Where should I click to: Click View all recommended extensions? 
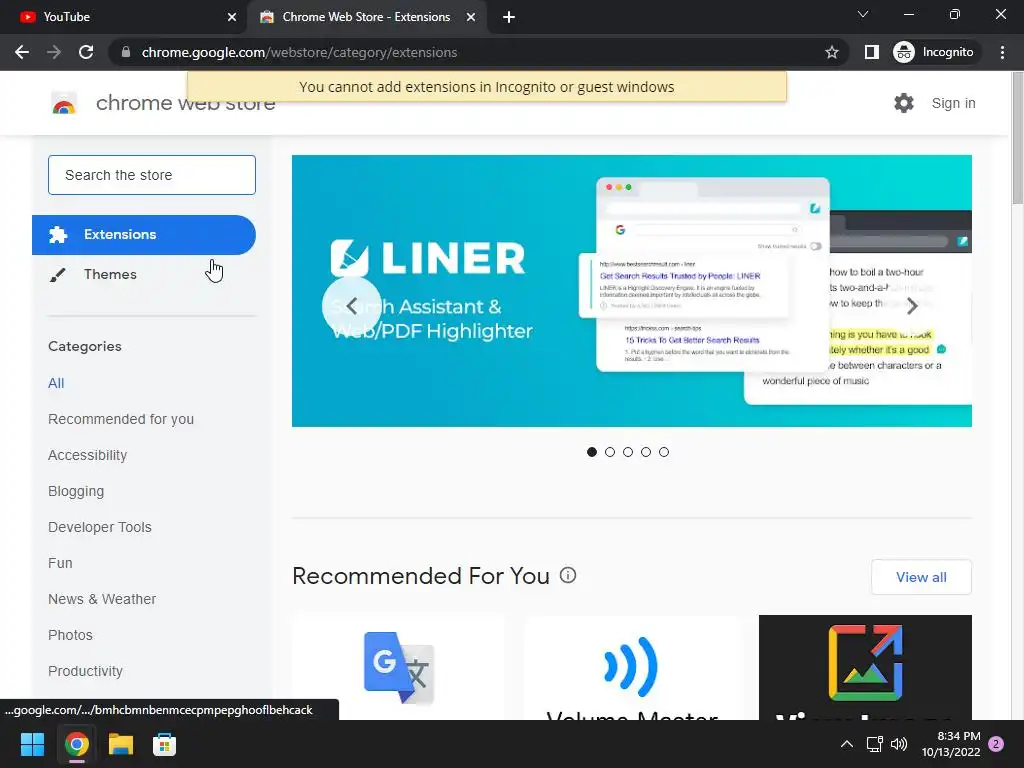(x=921, y=577)
